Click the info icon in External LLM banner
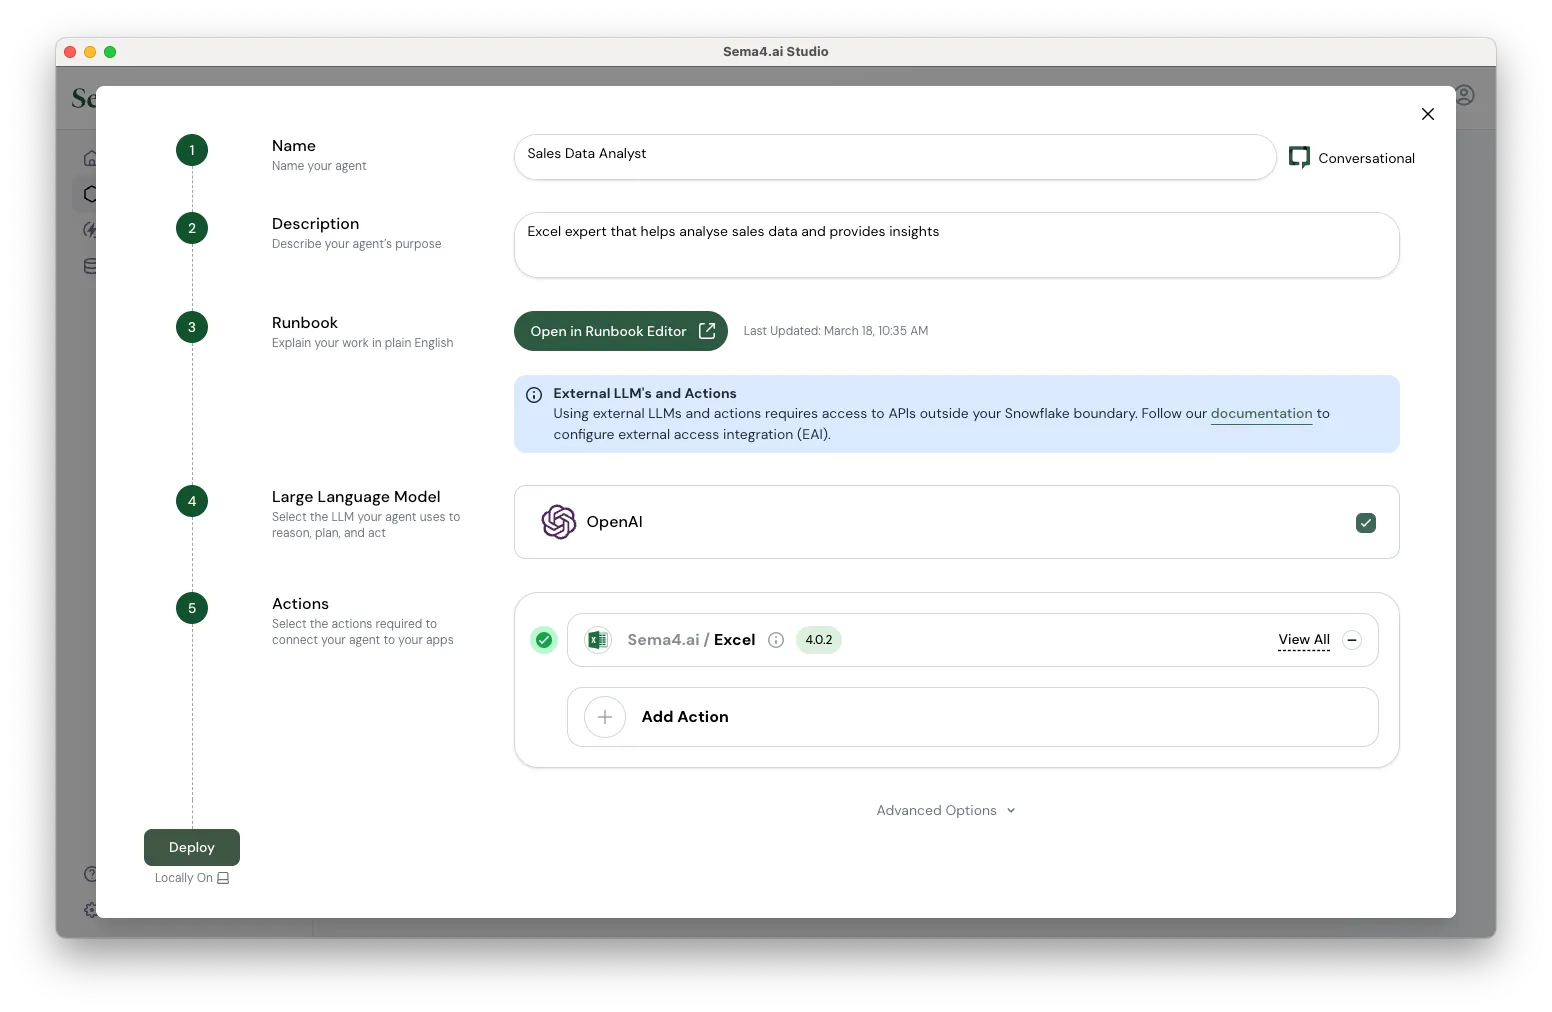Screen dimensions: 1552x1012 [534, 395]
